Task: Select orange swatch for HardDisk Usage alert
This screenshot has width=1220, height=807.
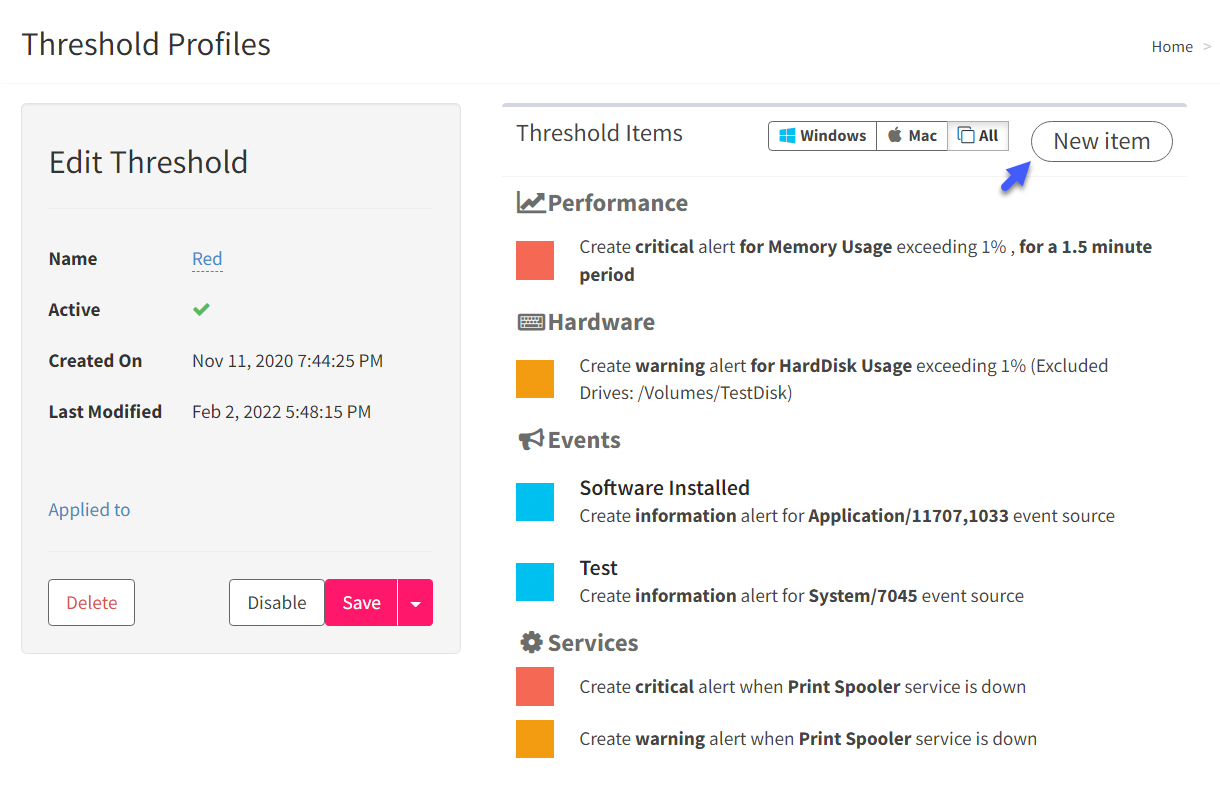Action: 535,379
